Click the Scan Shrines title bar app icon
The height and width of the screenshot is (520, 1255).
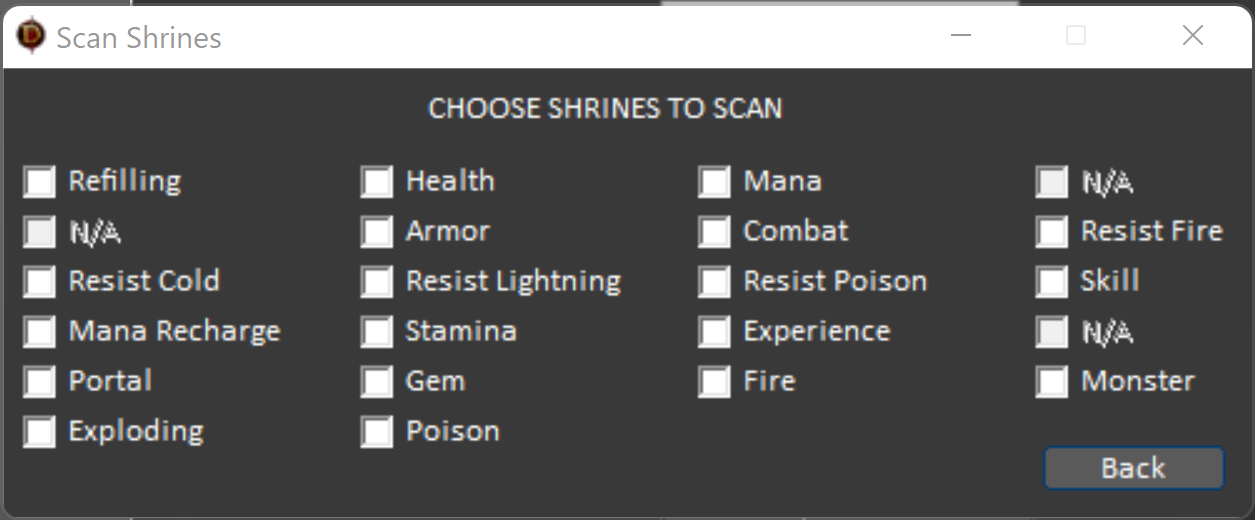(31, 37)
